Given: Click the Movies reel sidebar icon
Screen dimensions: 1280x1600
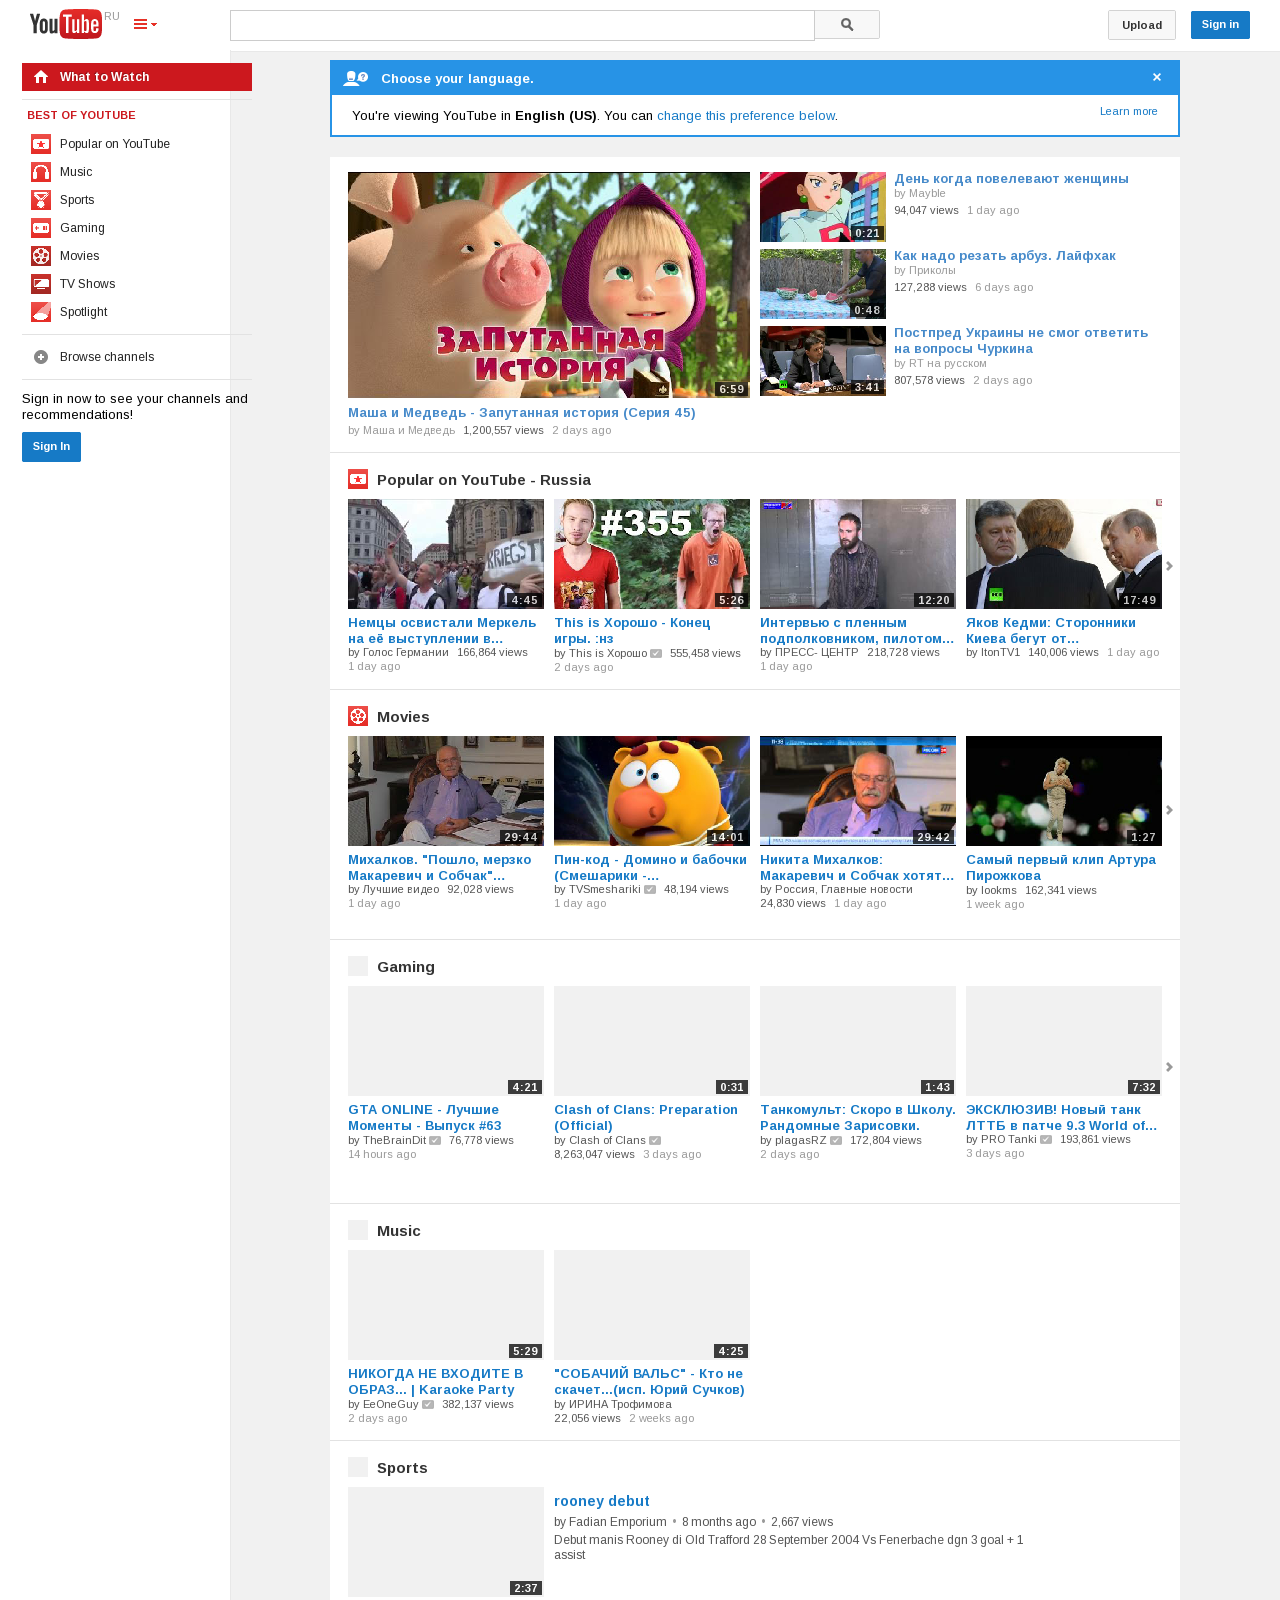Looking at the screenshot, I should click(x=41, y=256).
